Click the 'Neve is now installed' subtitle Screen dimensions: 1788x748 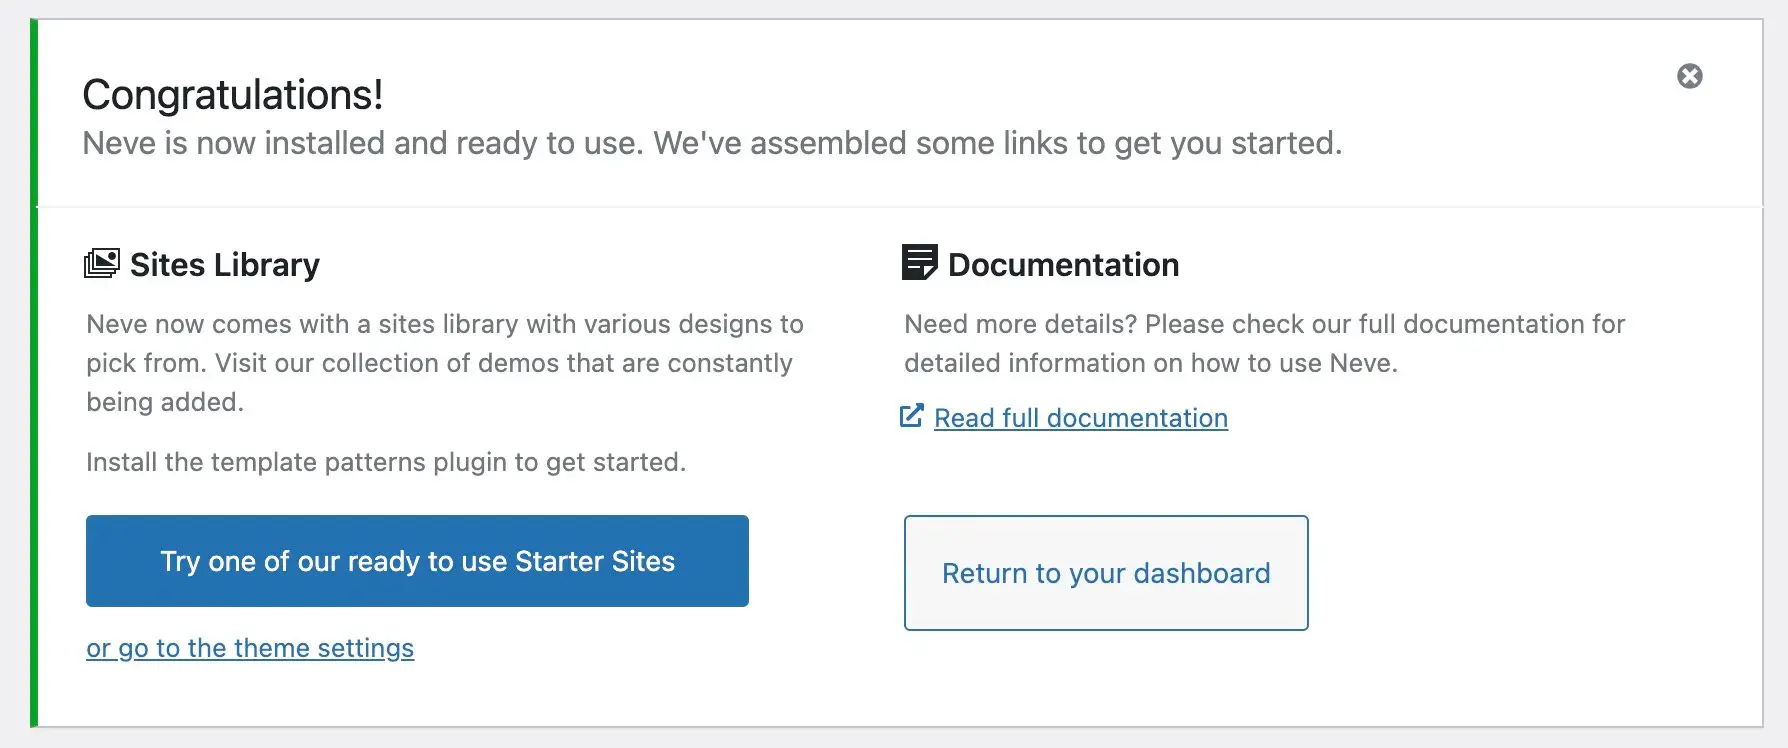(712, 143)
